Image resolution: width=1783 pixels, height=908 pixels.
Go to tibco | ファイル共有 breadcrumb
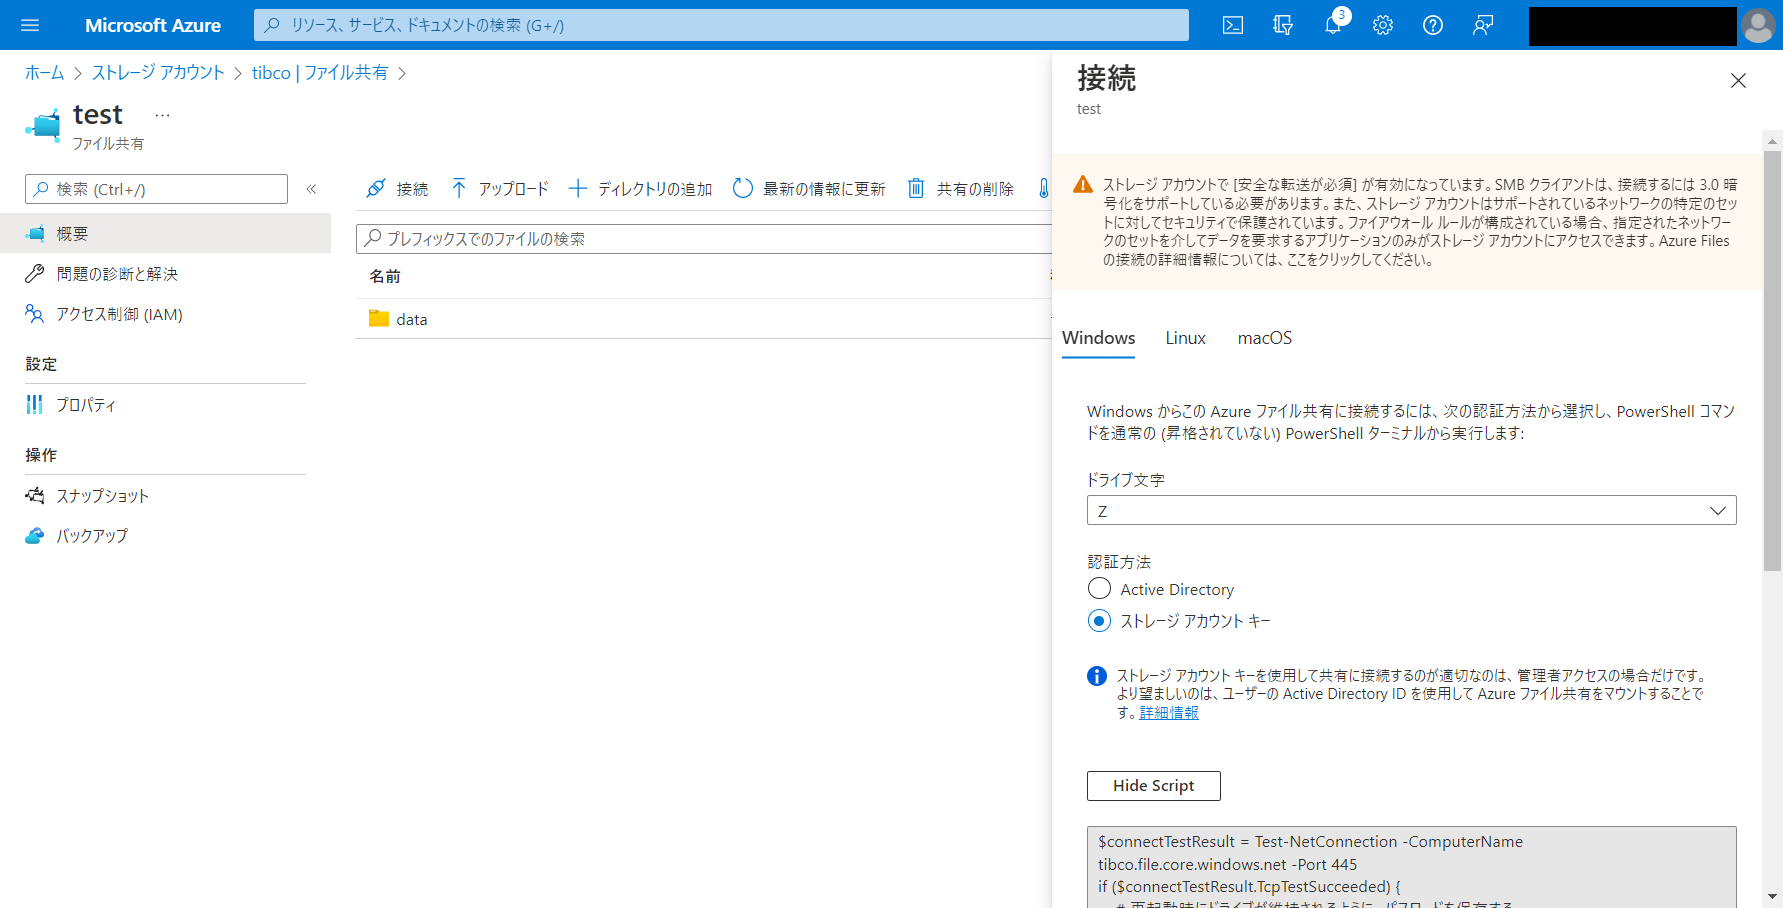(320, 73)
